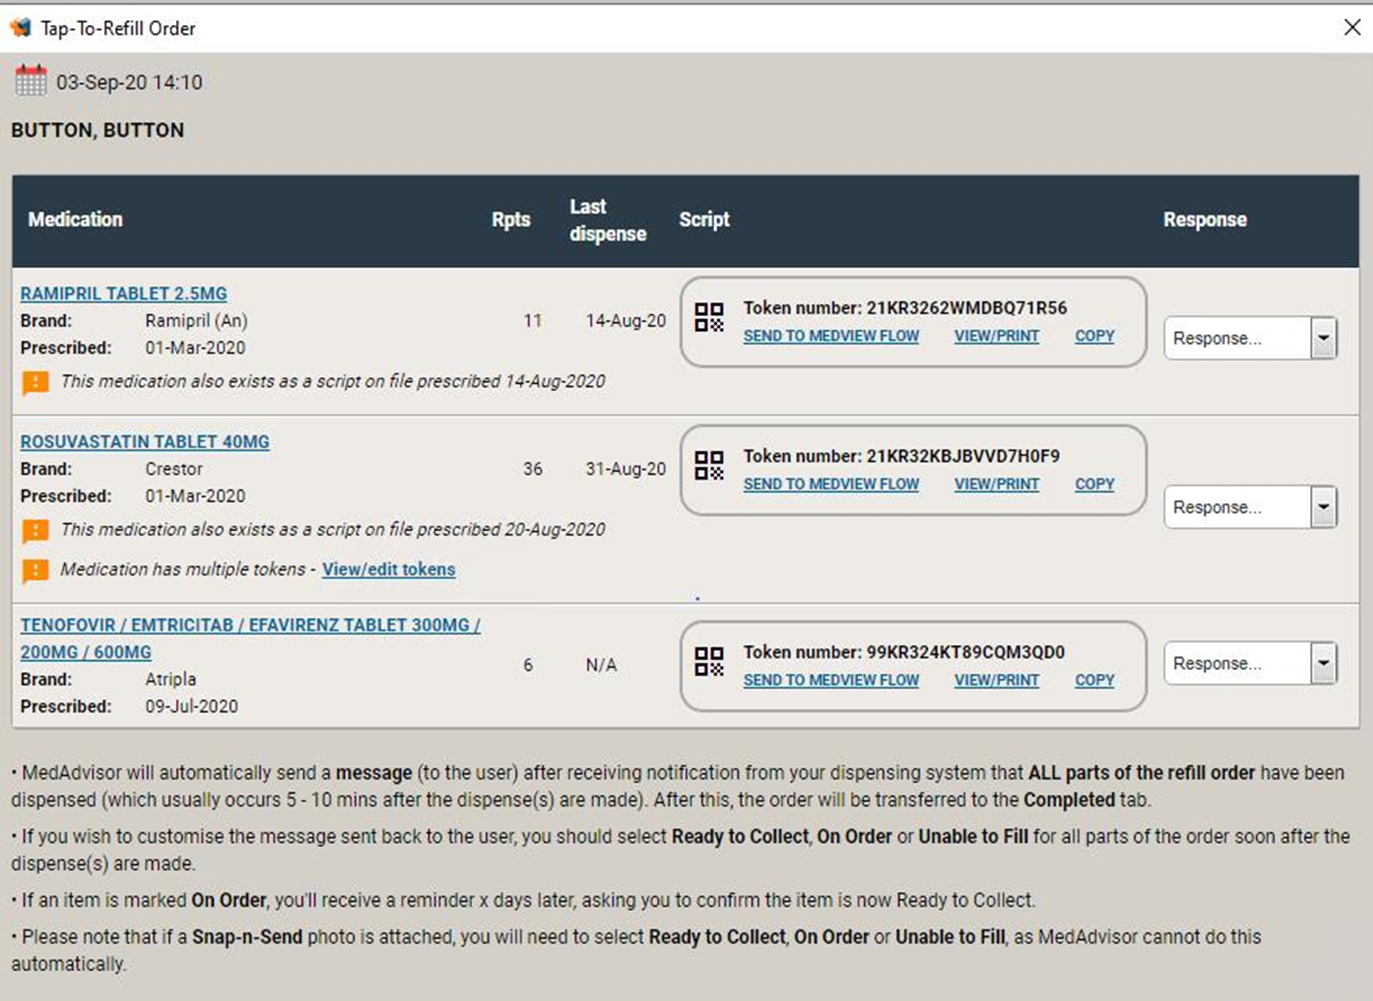The width and height of the screenshot is (1373, 1001).
Task: Open RAMIPRIL TABLET 2.5MG medication link
Action: [124, 293]
